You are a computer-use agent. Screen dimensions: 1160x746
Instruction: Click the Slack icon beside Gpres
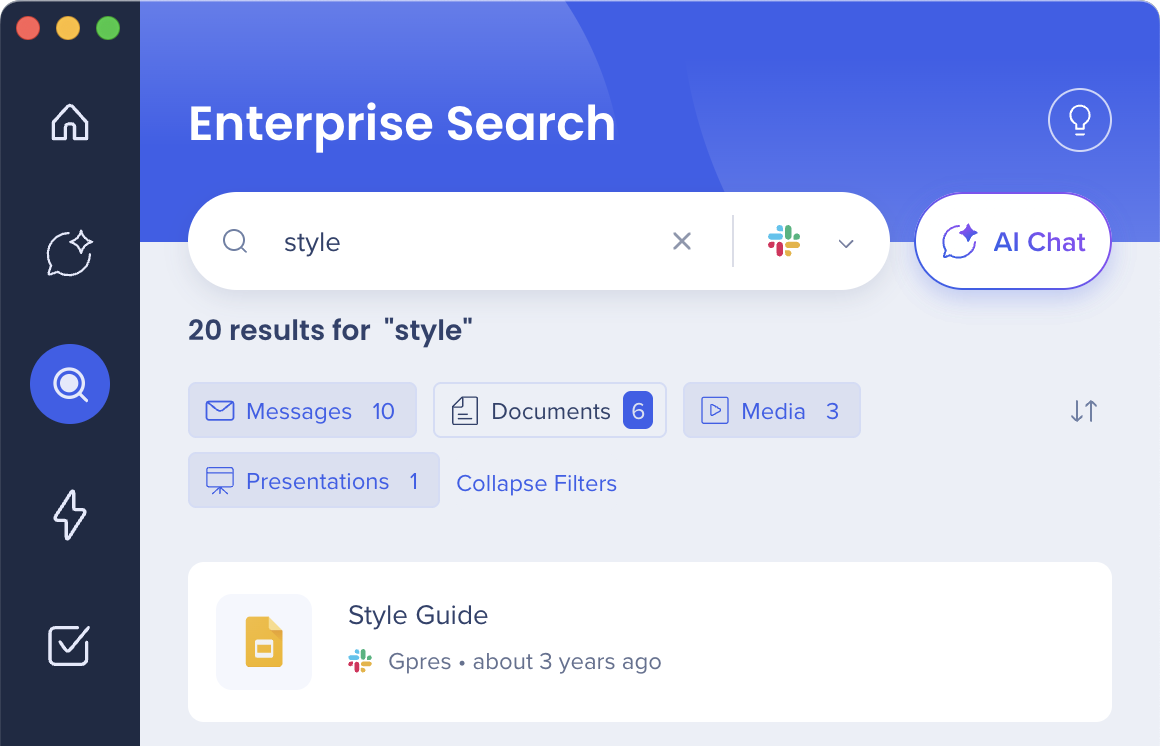(360, 661)
